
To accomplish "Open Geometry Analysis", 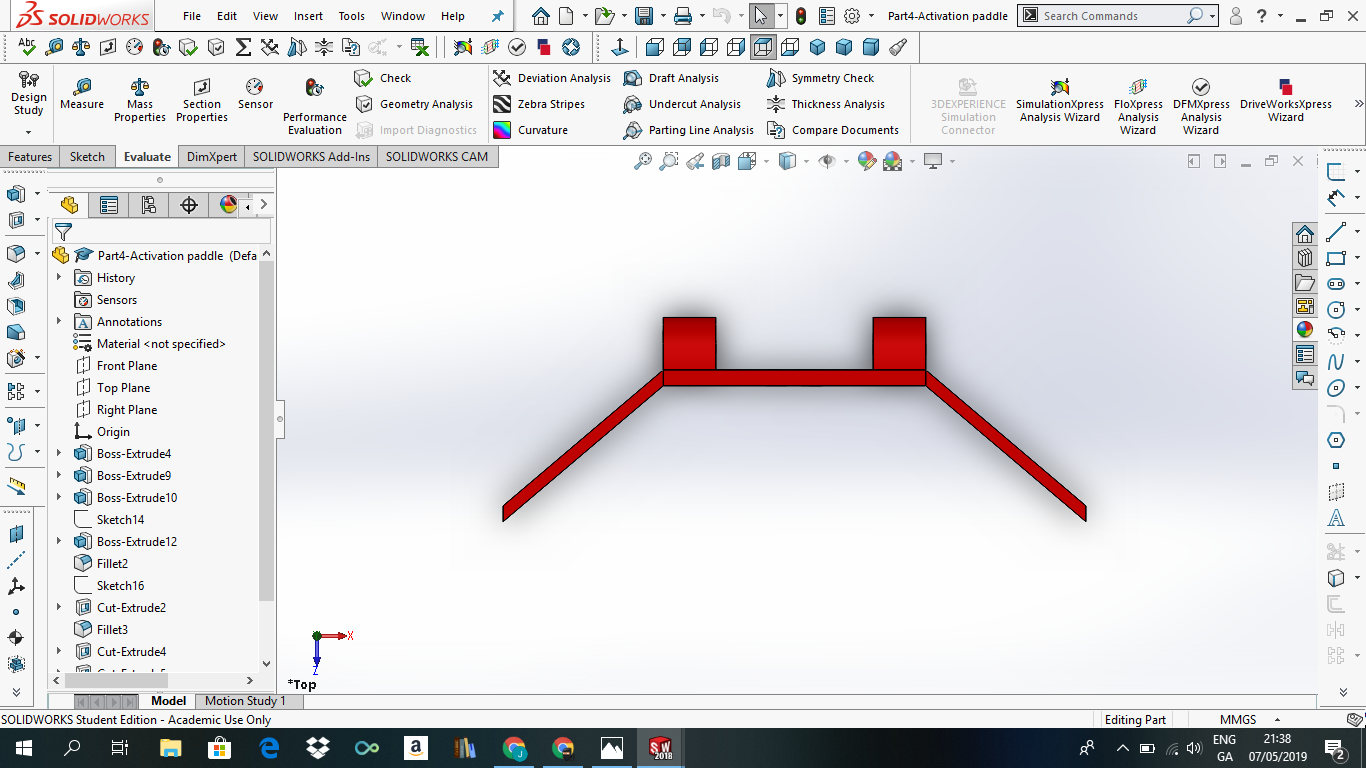I will coord(414,104).
